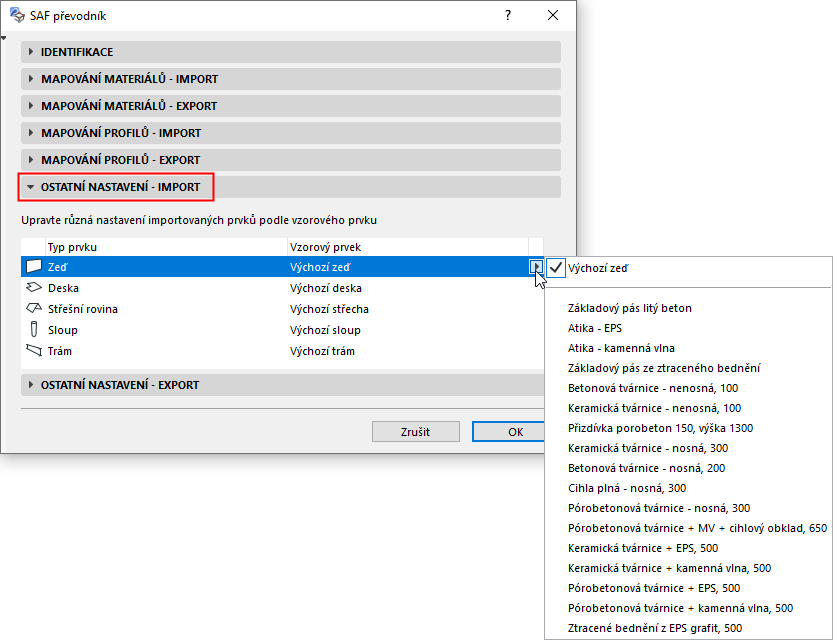Click the Výchozí zeď cell in the table
This screenshot has height=640, width=833.
(320, 267)
